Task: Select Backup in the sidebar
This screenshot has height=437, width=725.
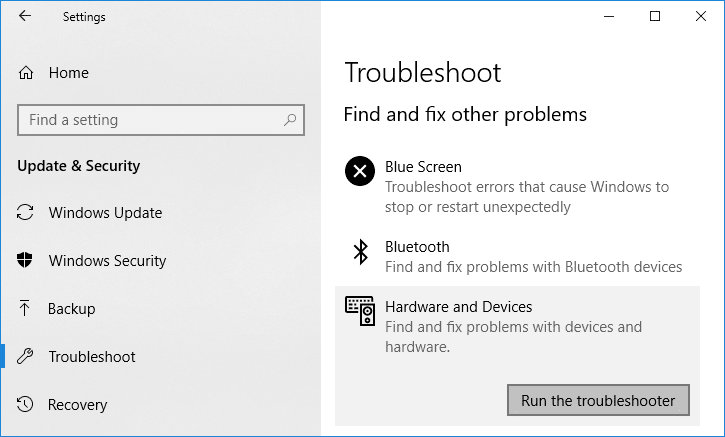Action: (72, 309)
